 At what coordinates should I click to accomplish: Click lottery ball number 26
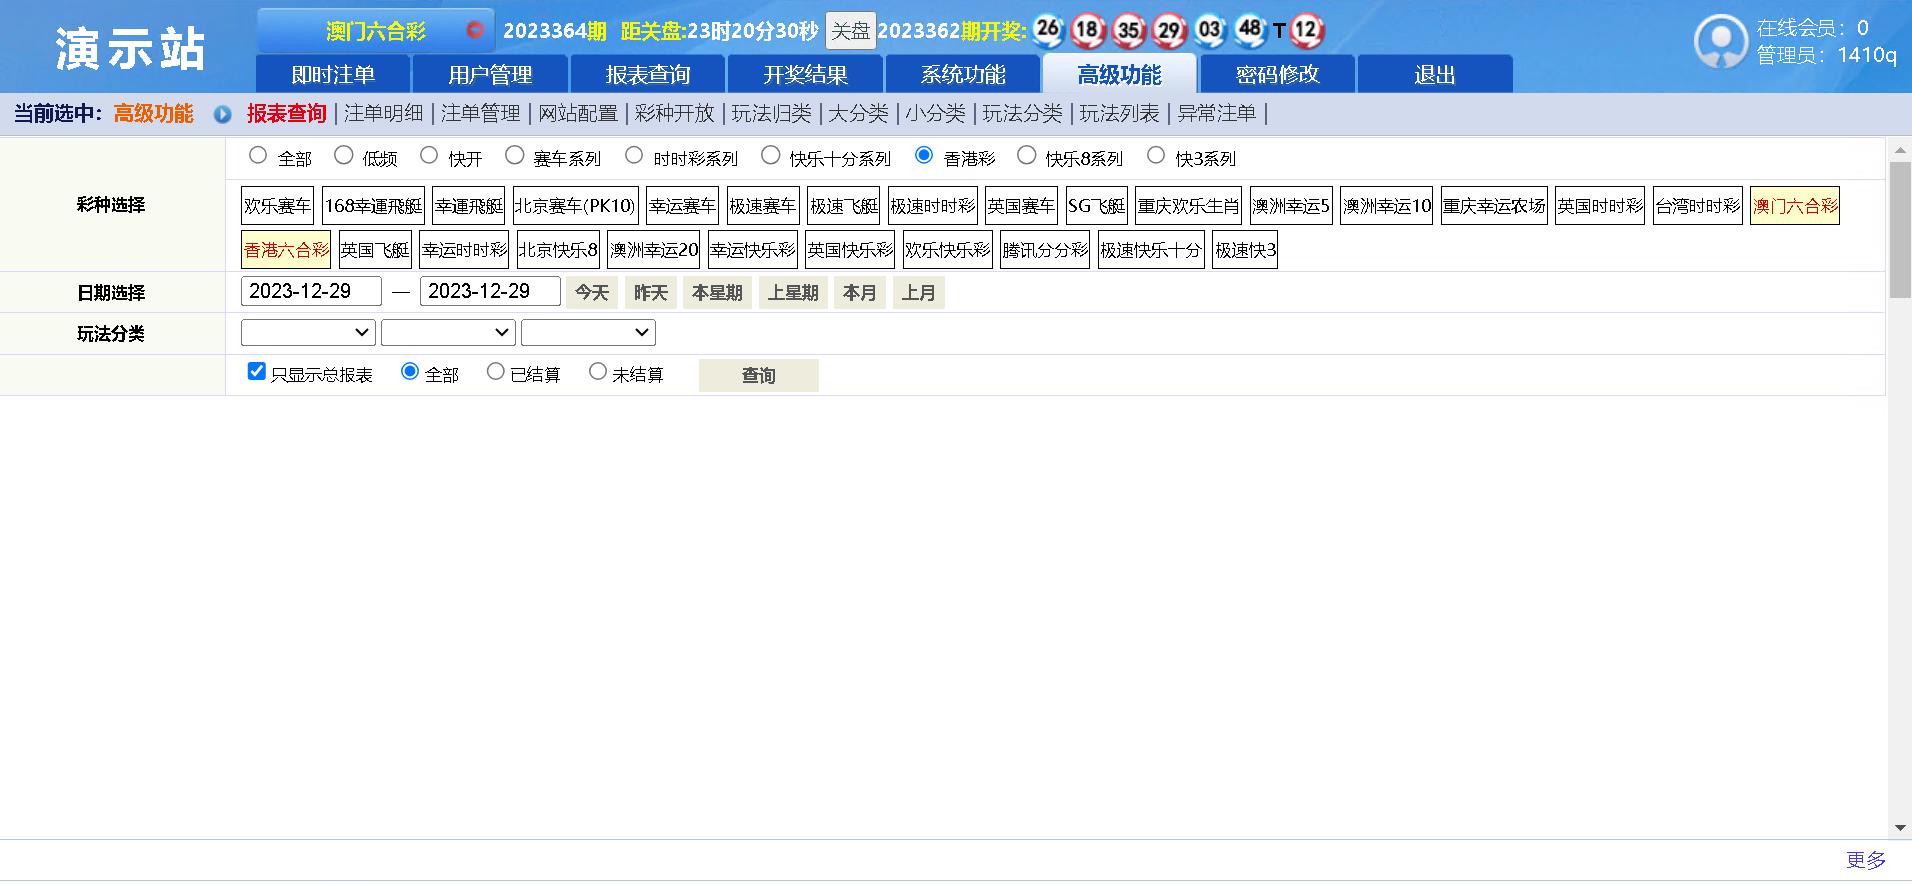pos(1047,30)
